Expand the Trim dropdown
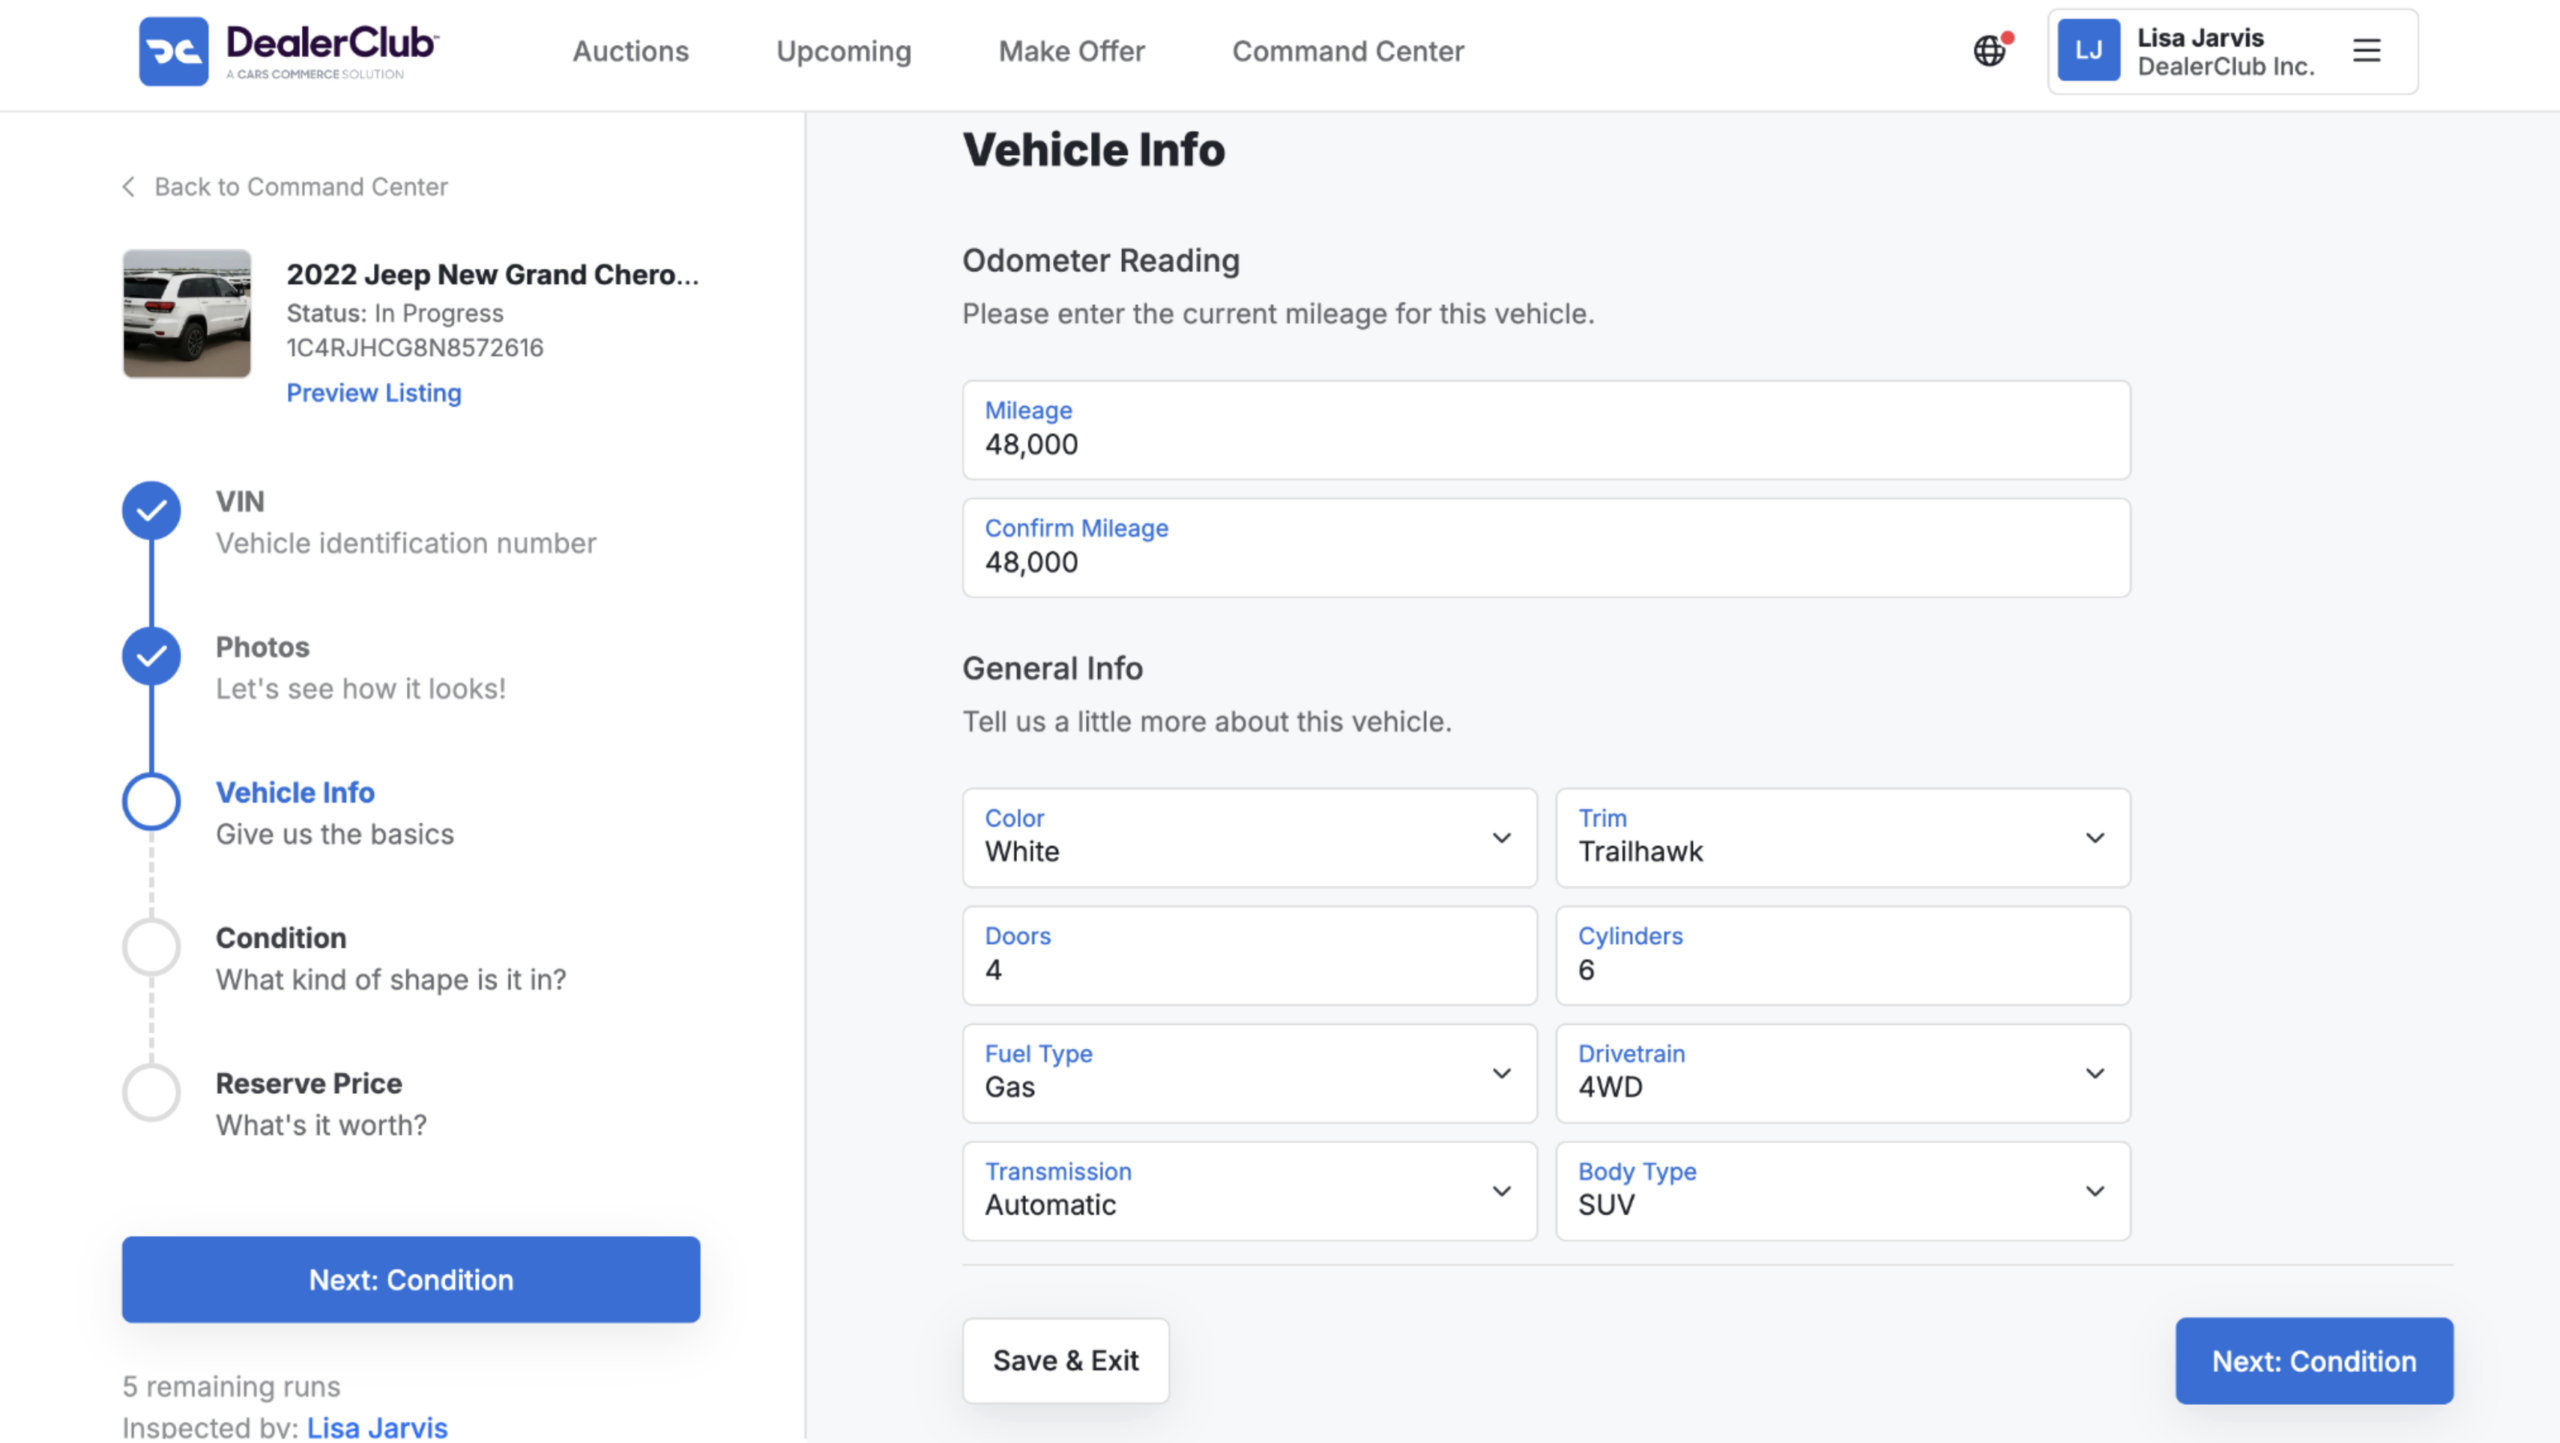Viewport: 2560px width, 1443px height. [1842, 838]
